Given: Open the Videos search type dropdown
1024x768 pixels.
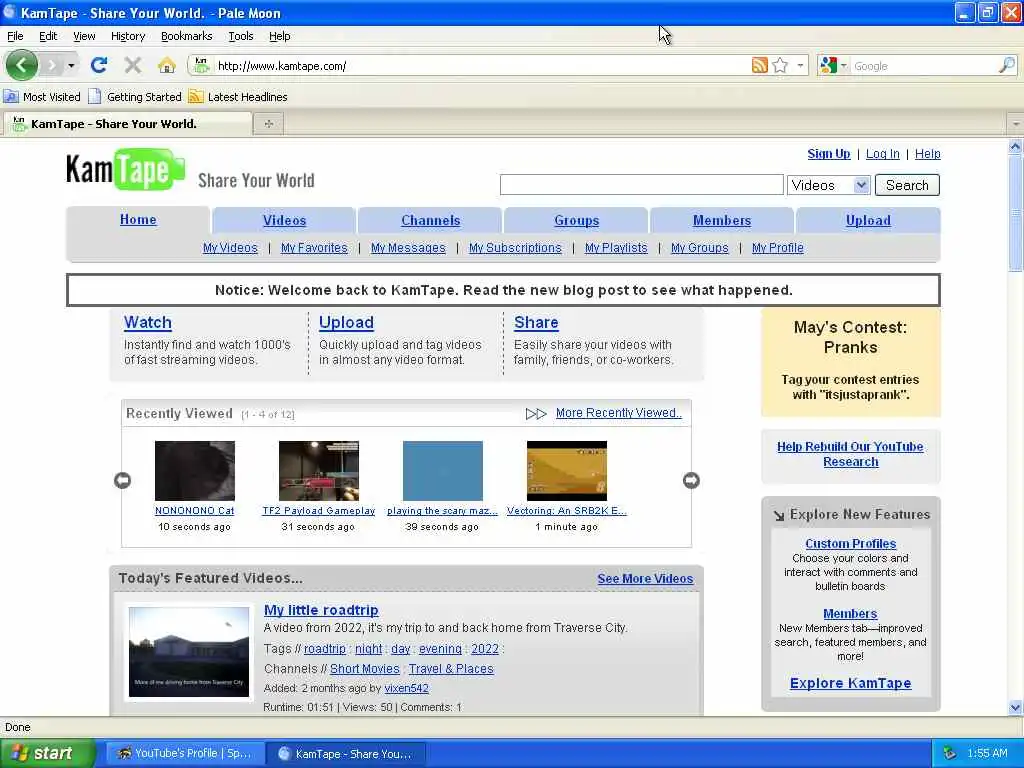Looking at the screenshot, I should pos(828,185).
